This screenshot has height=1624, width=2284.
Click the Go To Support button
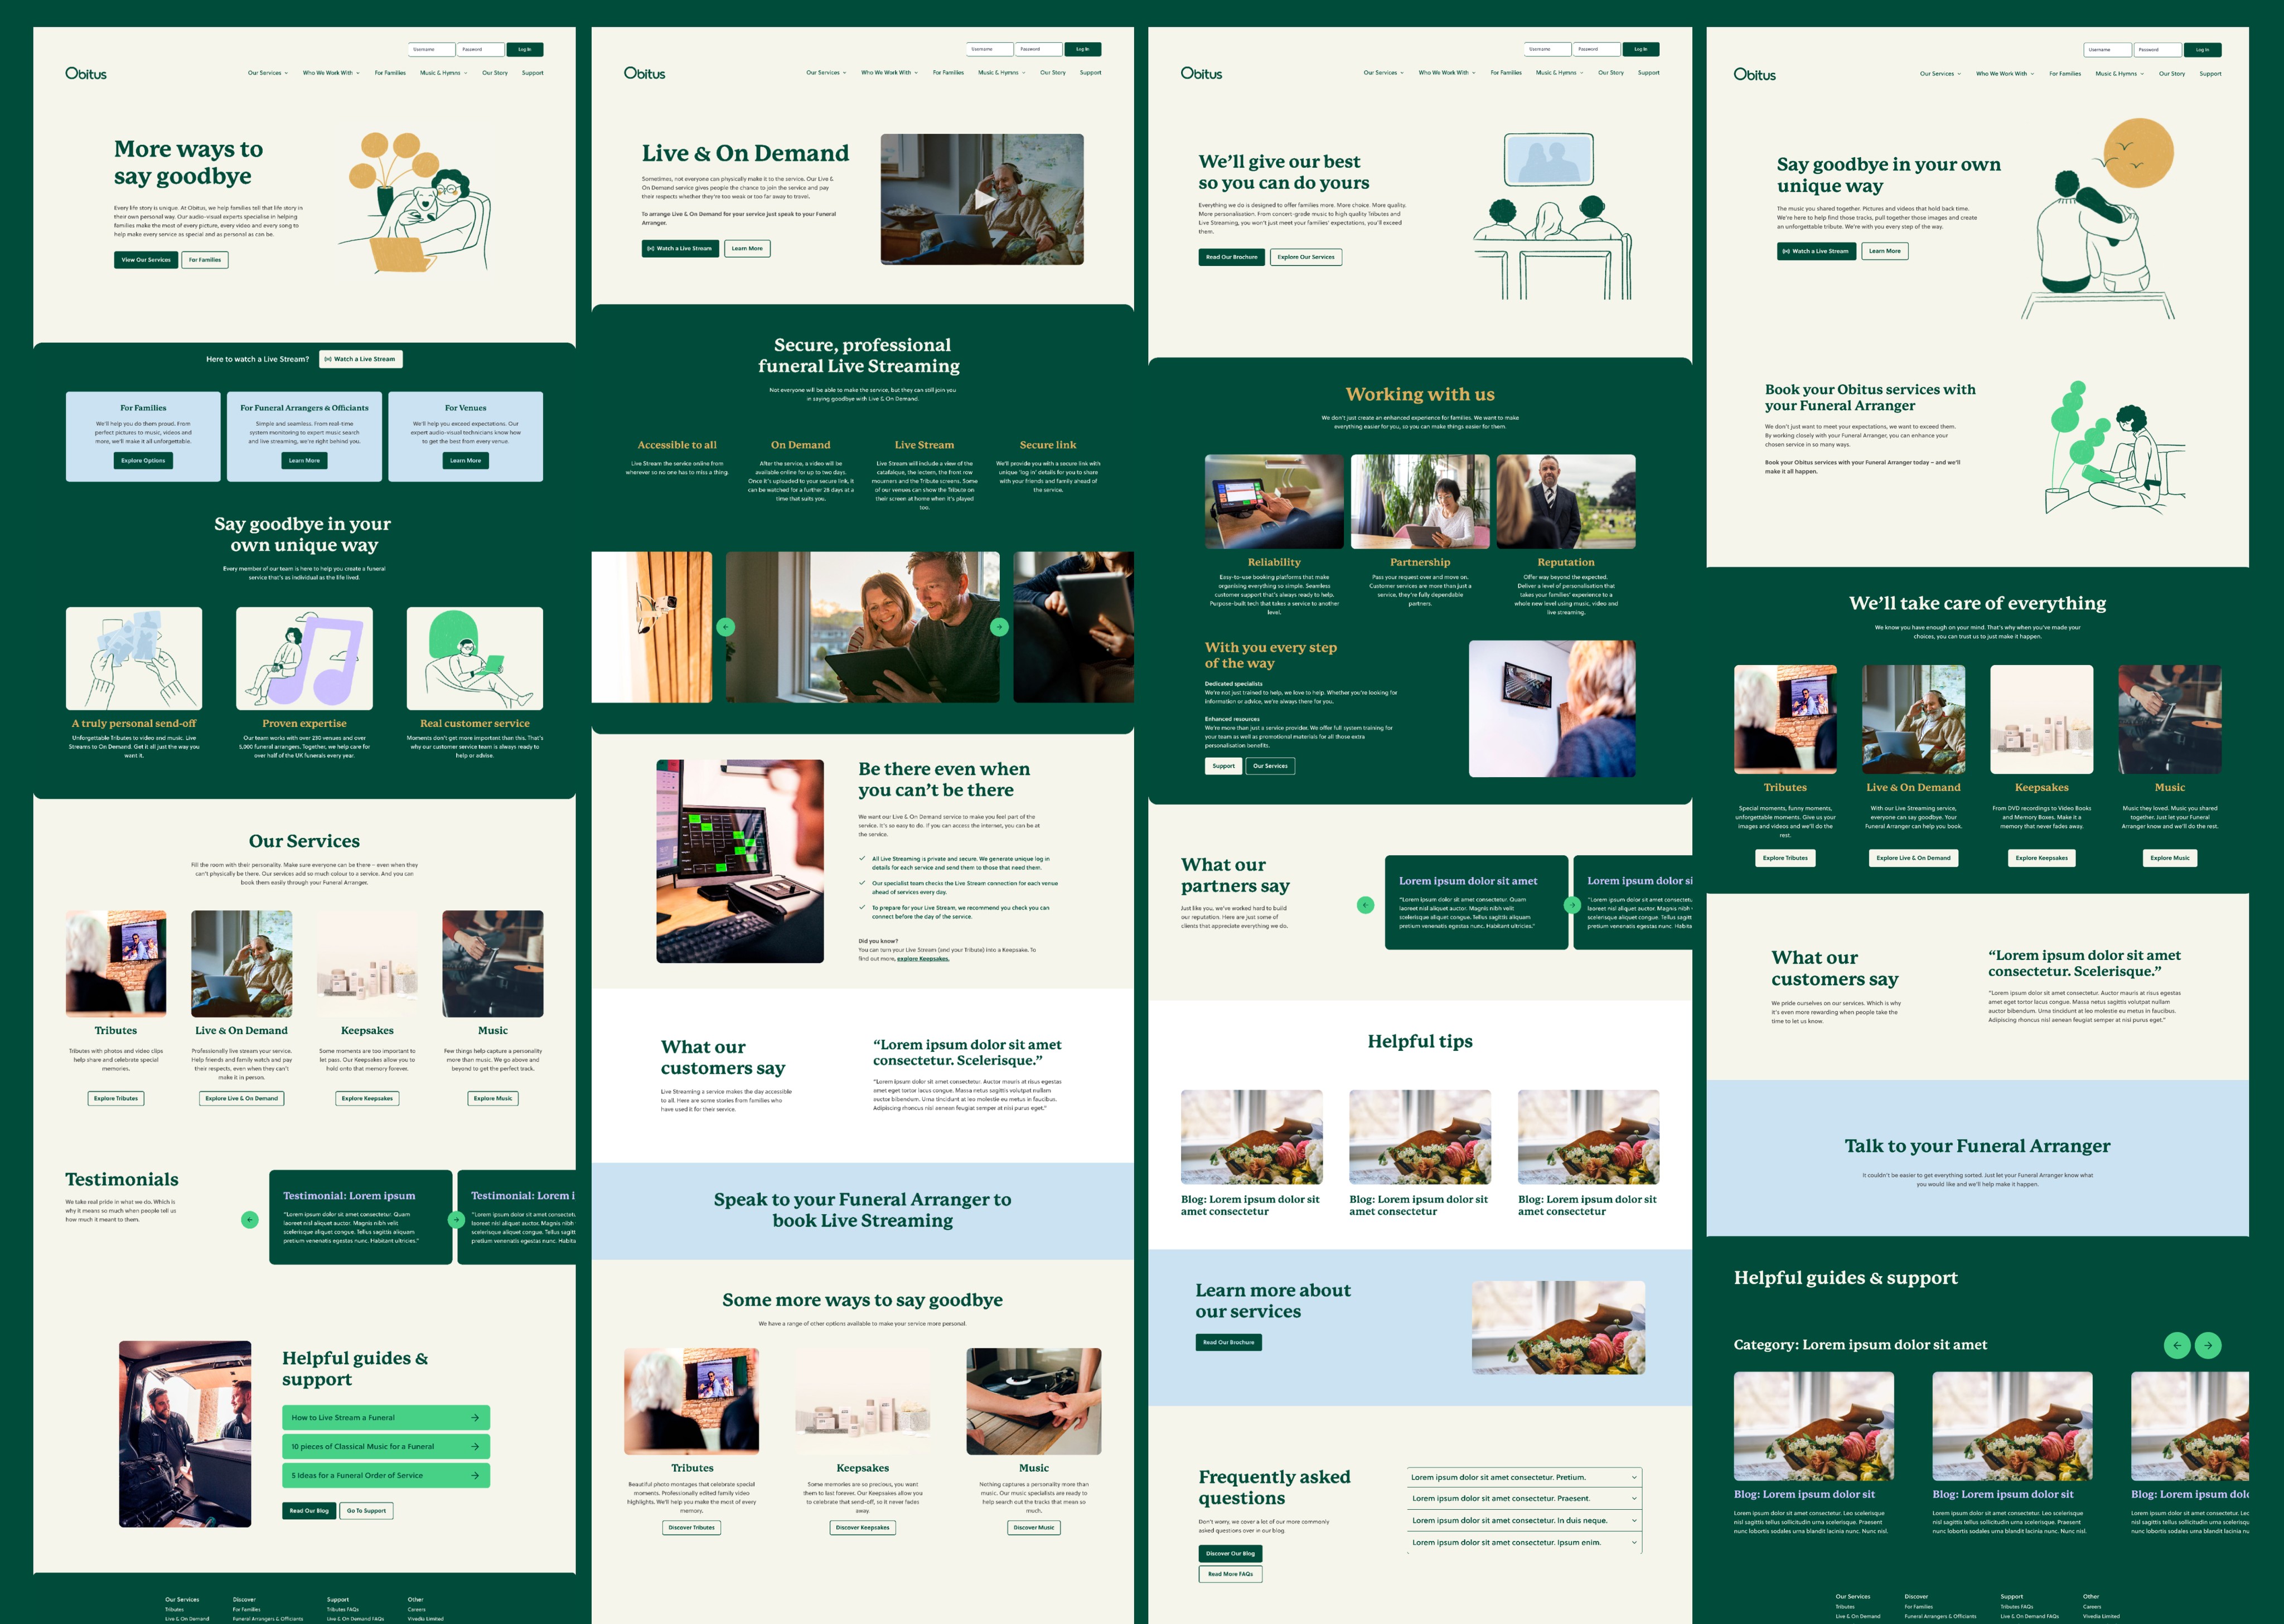point(366,1511)
